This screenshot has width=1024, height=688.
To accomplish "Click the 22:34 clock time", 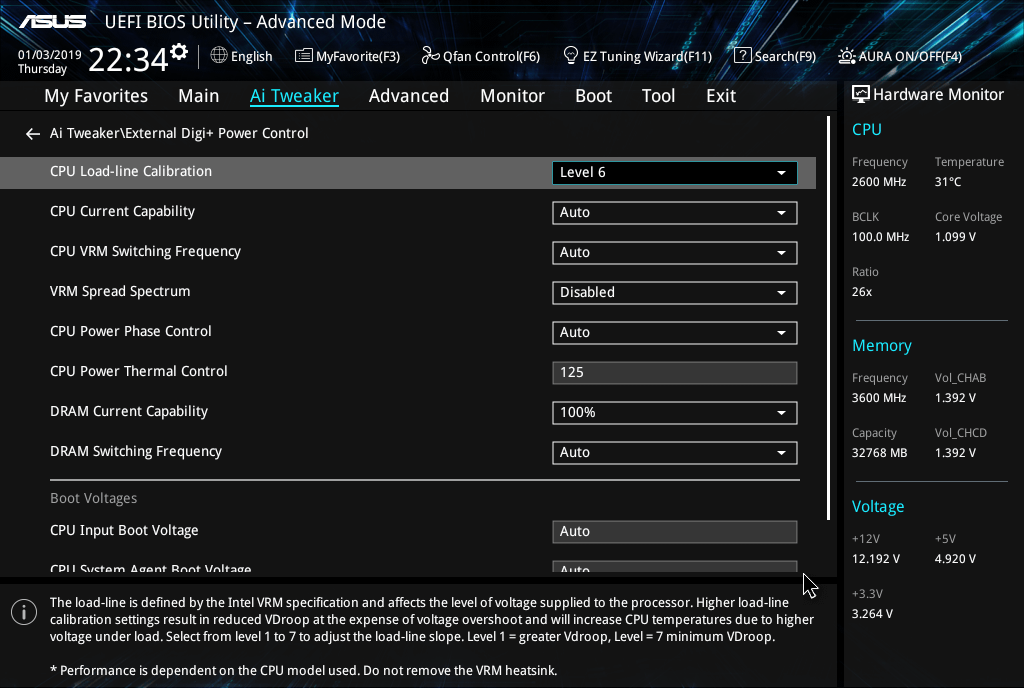I will [x=129, y=59].
